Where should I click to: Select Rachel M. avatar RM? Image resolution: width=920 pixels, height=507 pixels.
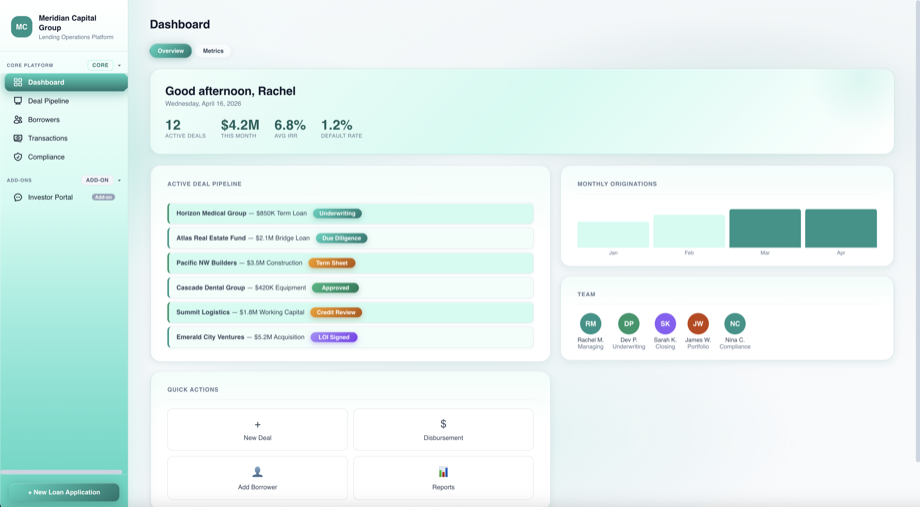coord(590,323)
